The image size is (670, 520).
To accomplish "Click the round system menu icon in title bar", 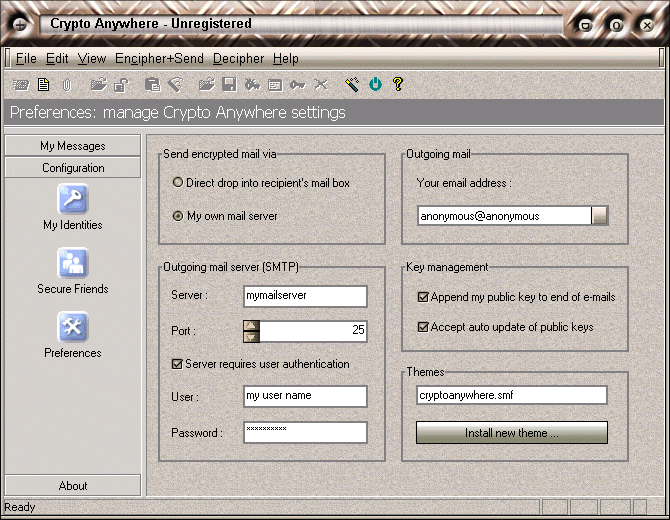I will tap(20, 25).
